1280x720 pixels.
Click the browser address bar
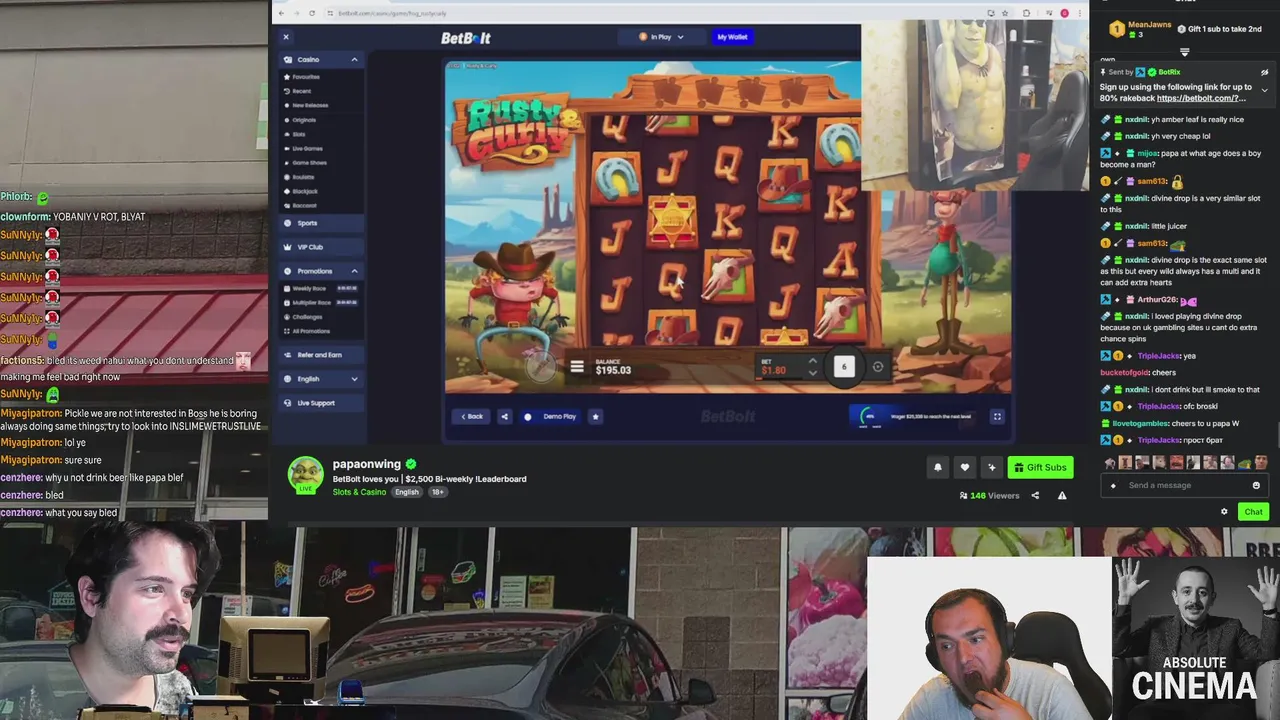(x=650, y=13)
